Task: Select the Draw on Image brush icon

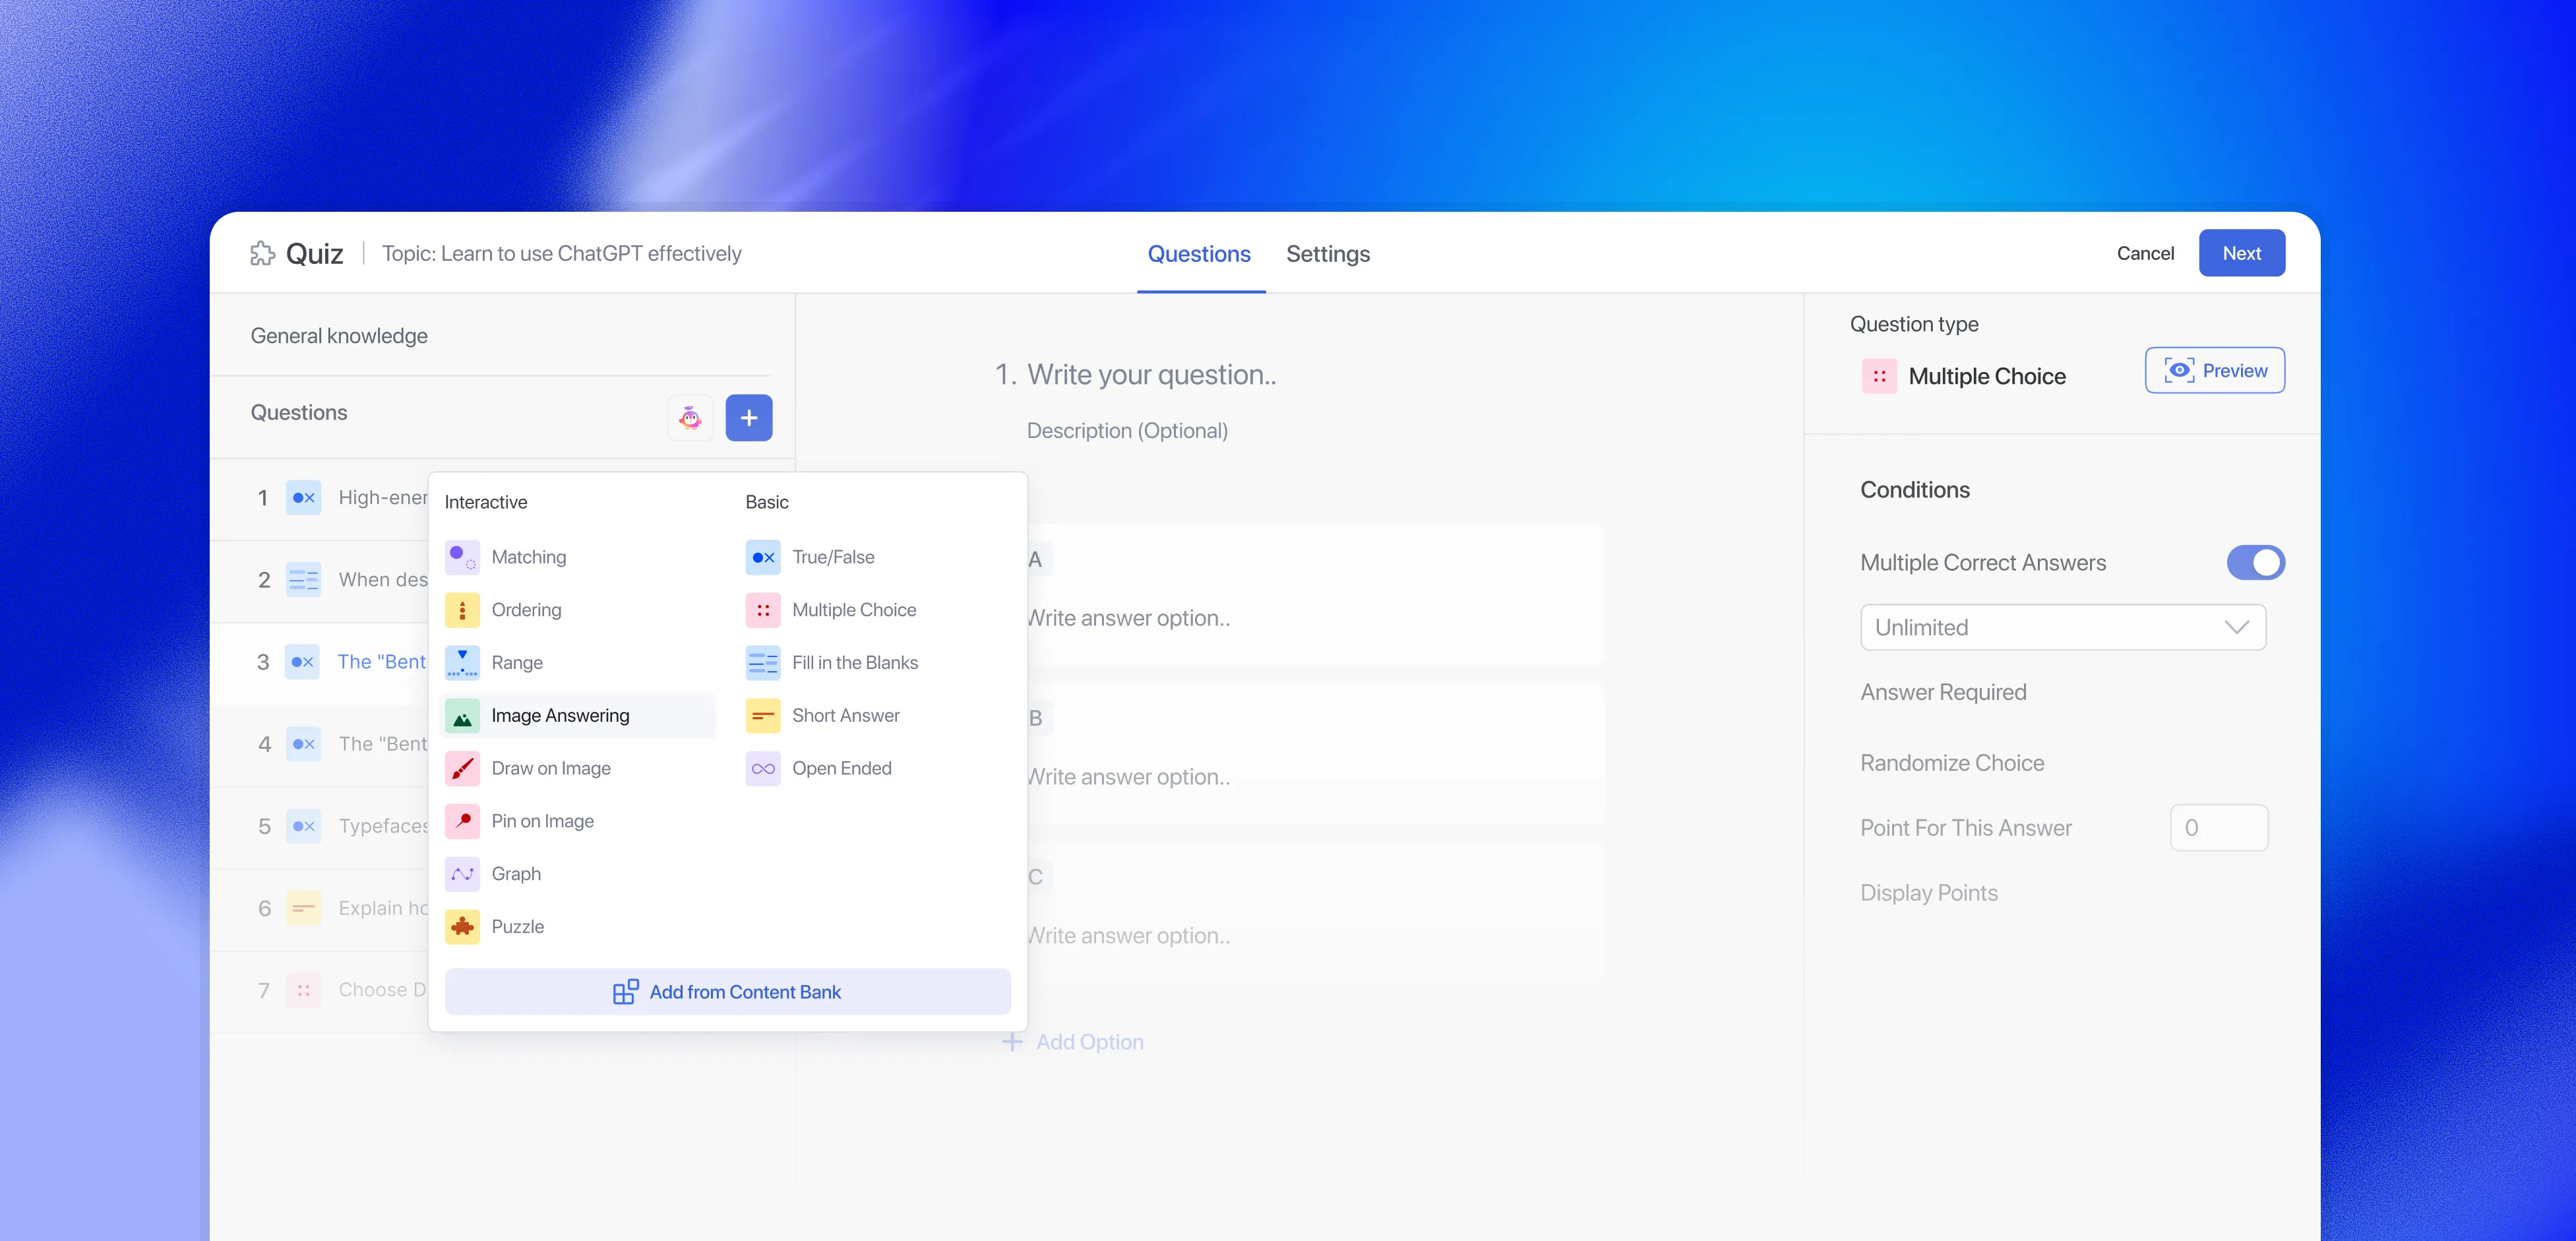Action: tap(462, 768)
